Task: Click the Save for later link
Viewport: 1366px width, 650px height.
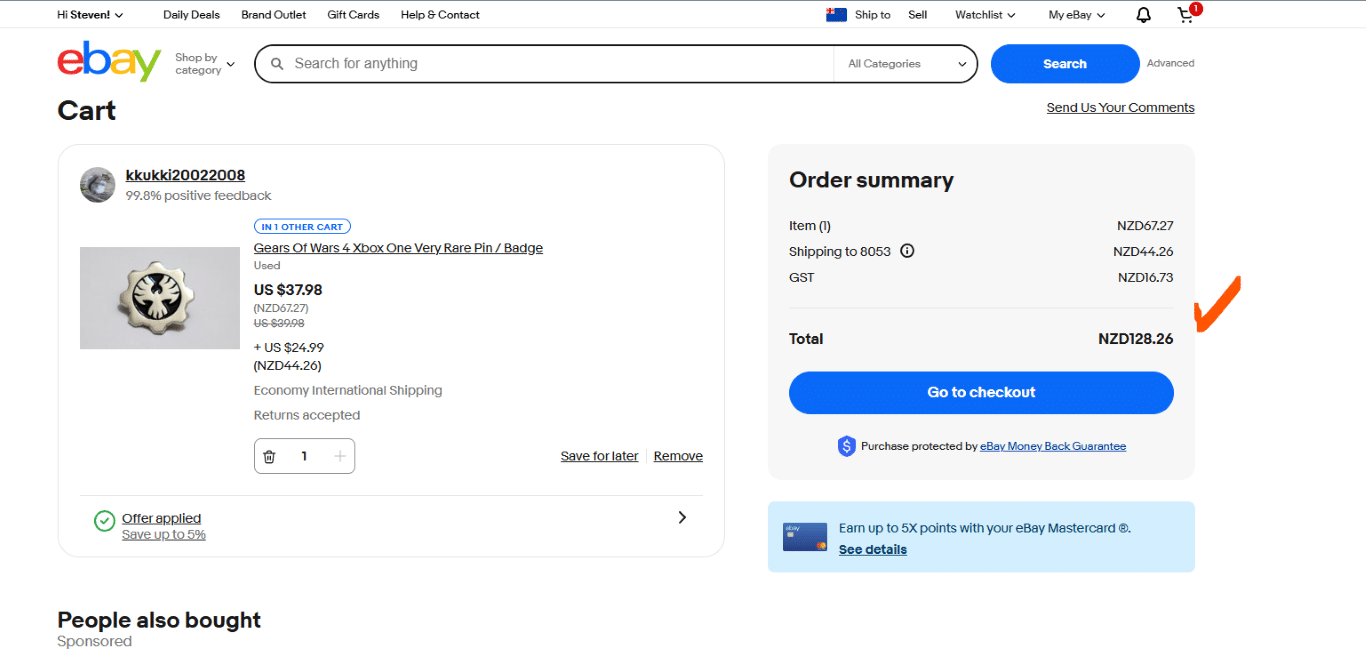Action: click(599, 456)
